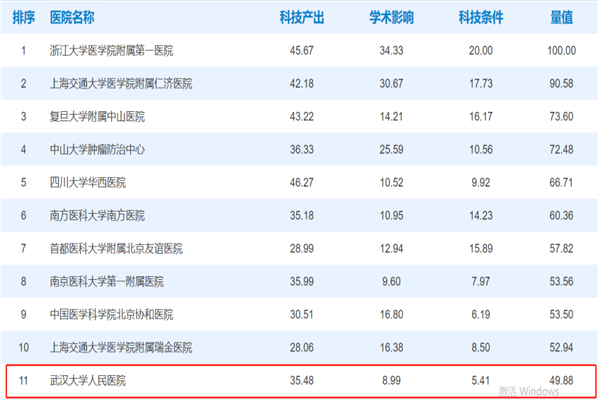This screenshot has width=600, height=400.
Task: Select 武汉大学人民医院 hospital name
Action: 88,380
